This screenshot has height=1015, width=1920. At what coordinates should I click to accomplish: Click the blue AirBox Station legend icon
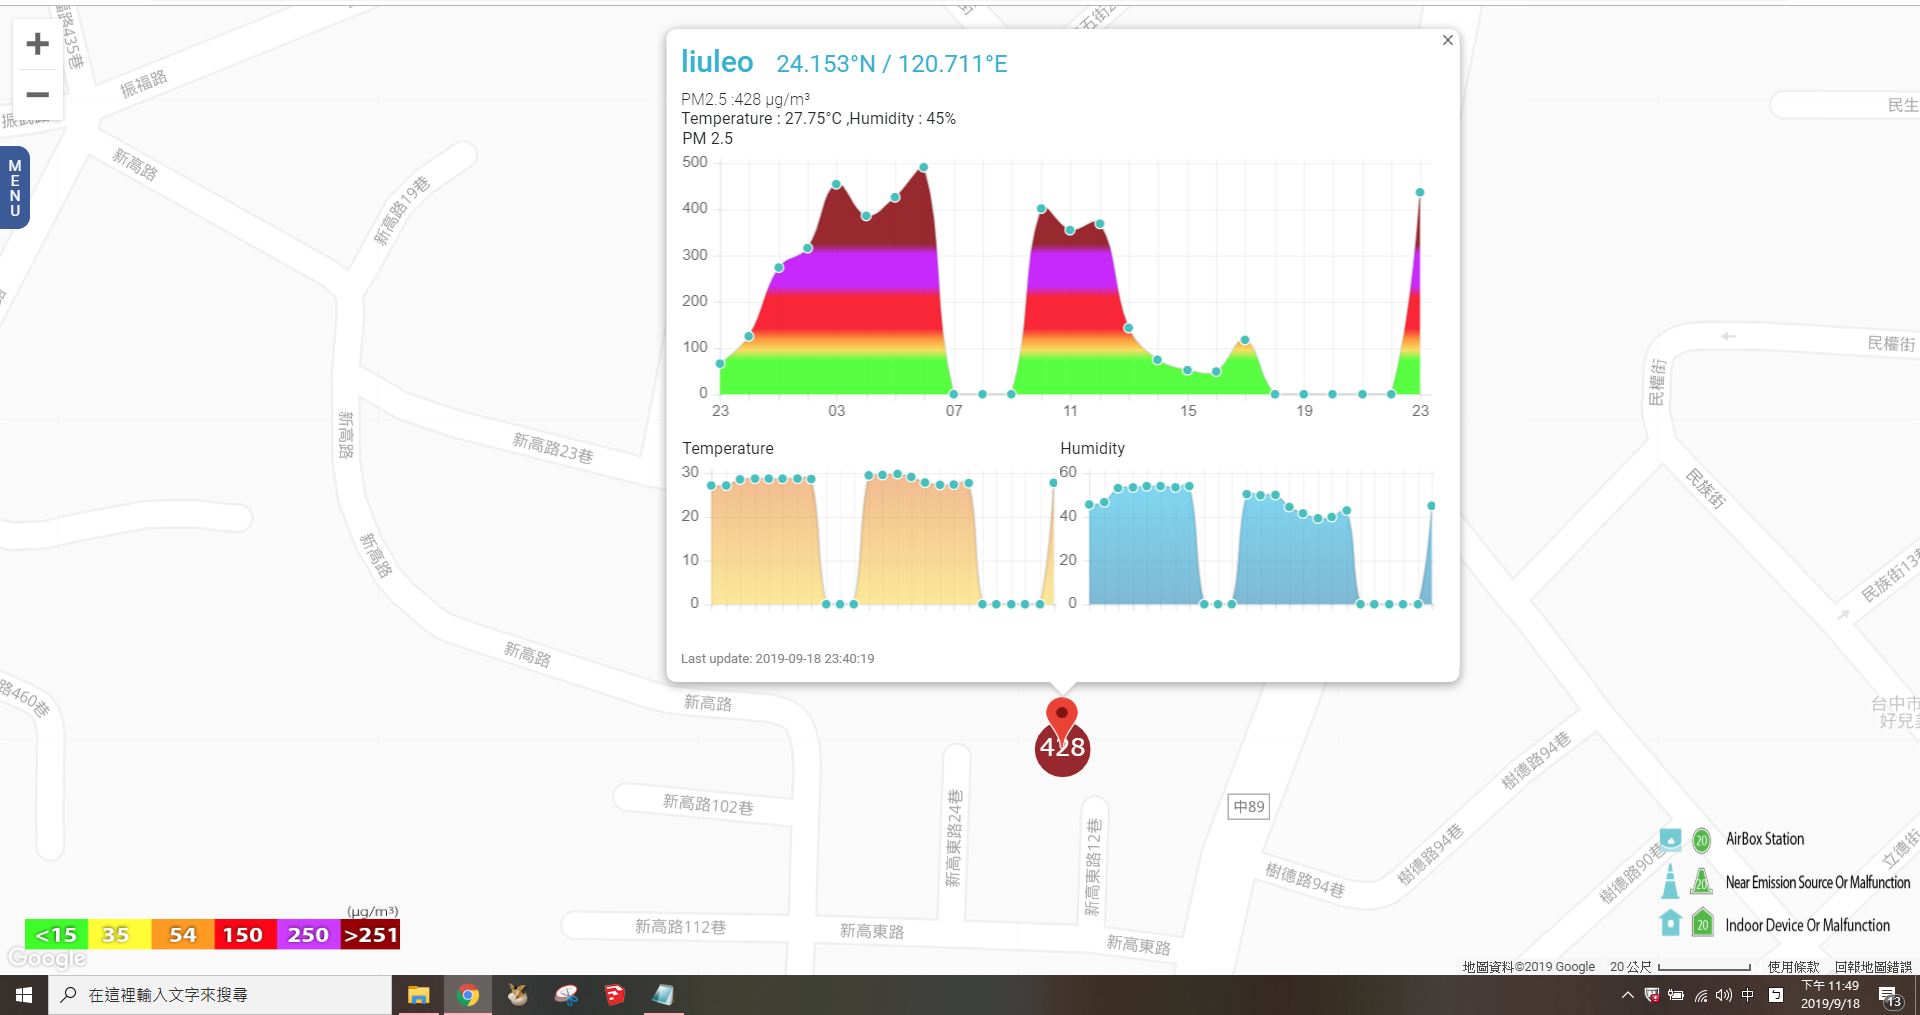[x=1670, y=838]
